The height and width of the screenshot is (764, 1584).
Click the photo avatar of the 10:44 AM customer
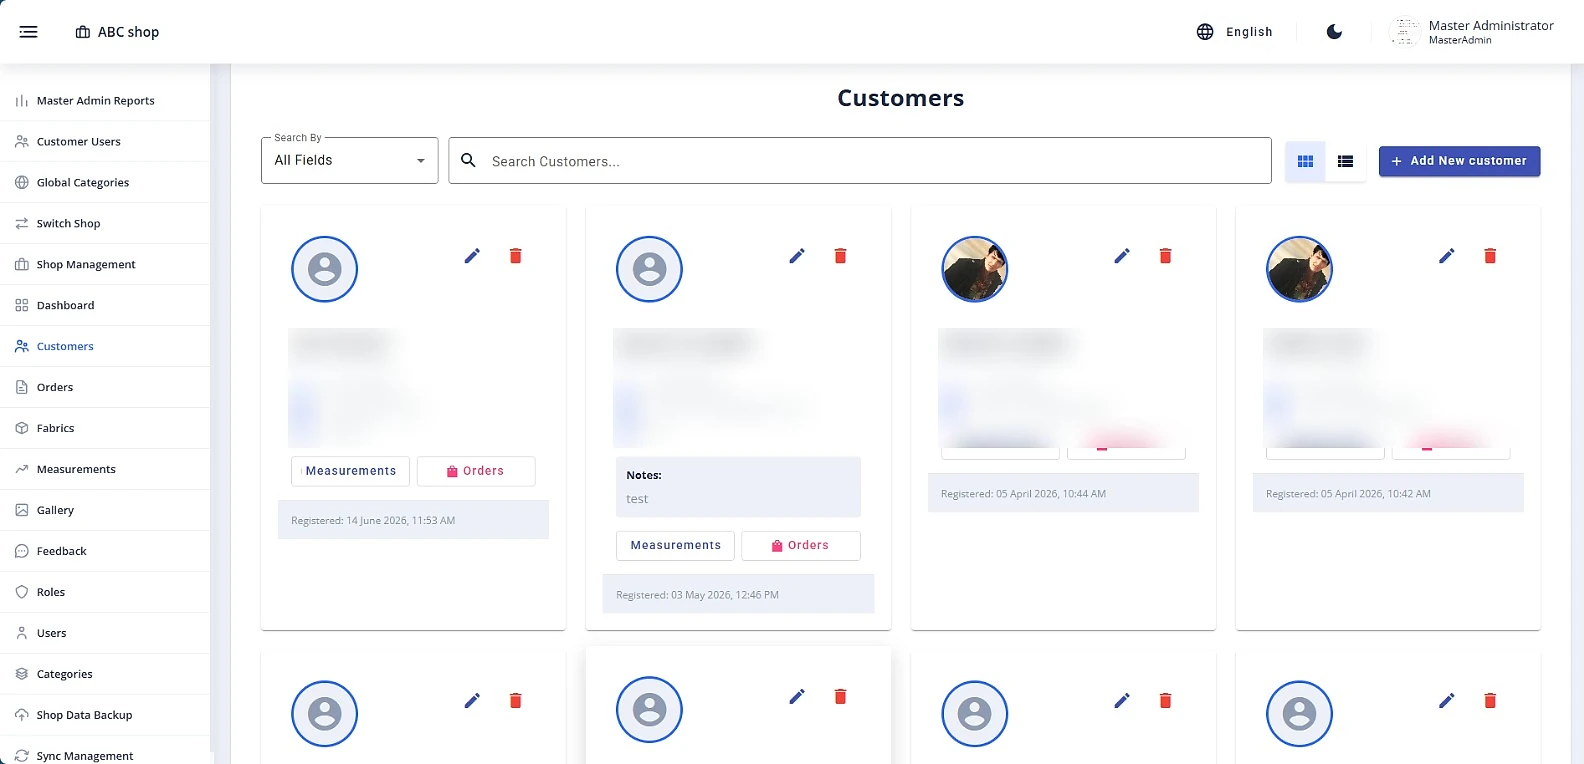975,269
